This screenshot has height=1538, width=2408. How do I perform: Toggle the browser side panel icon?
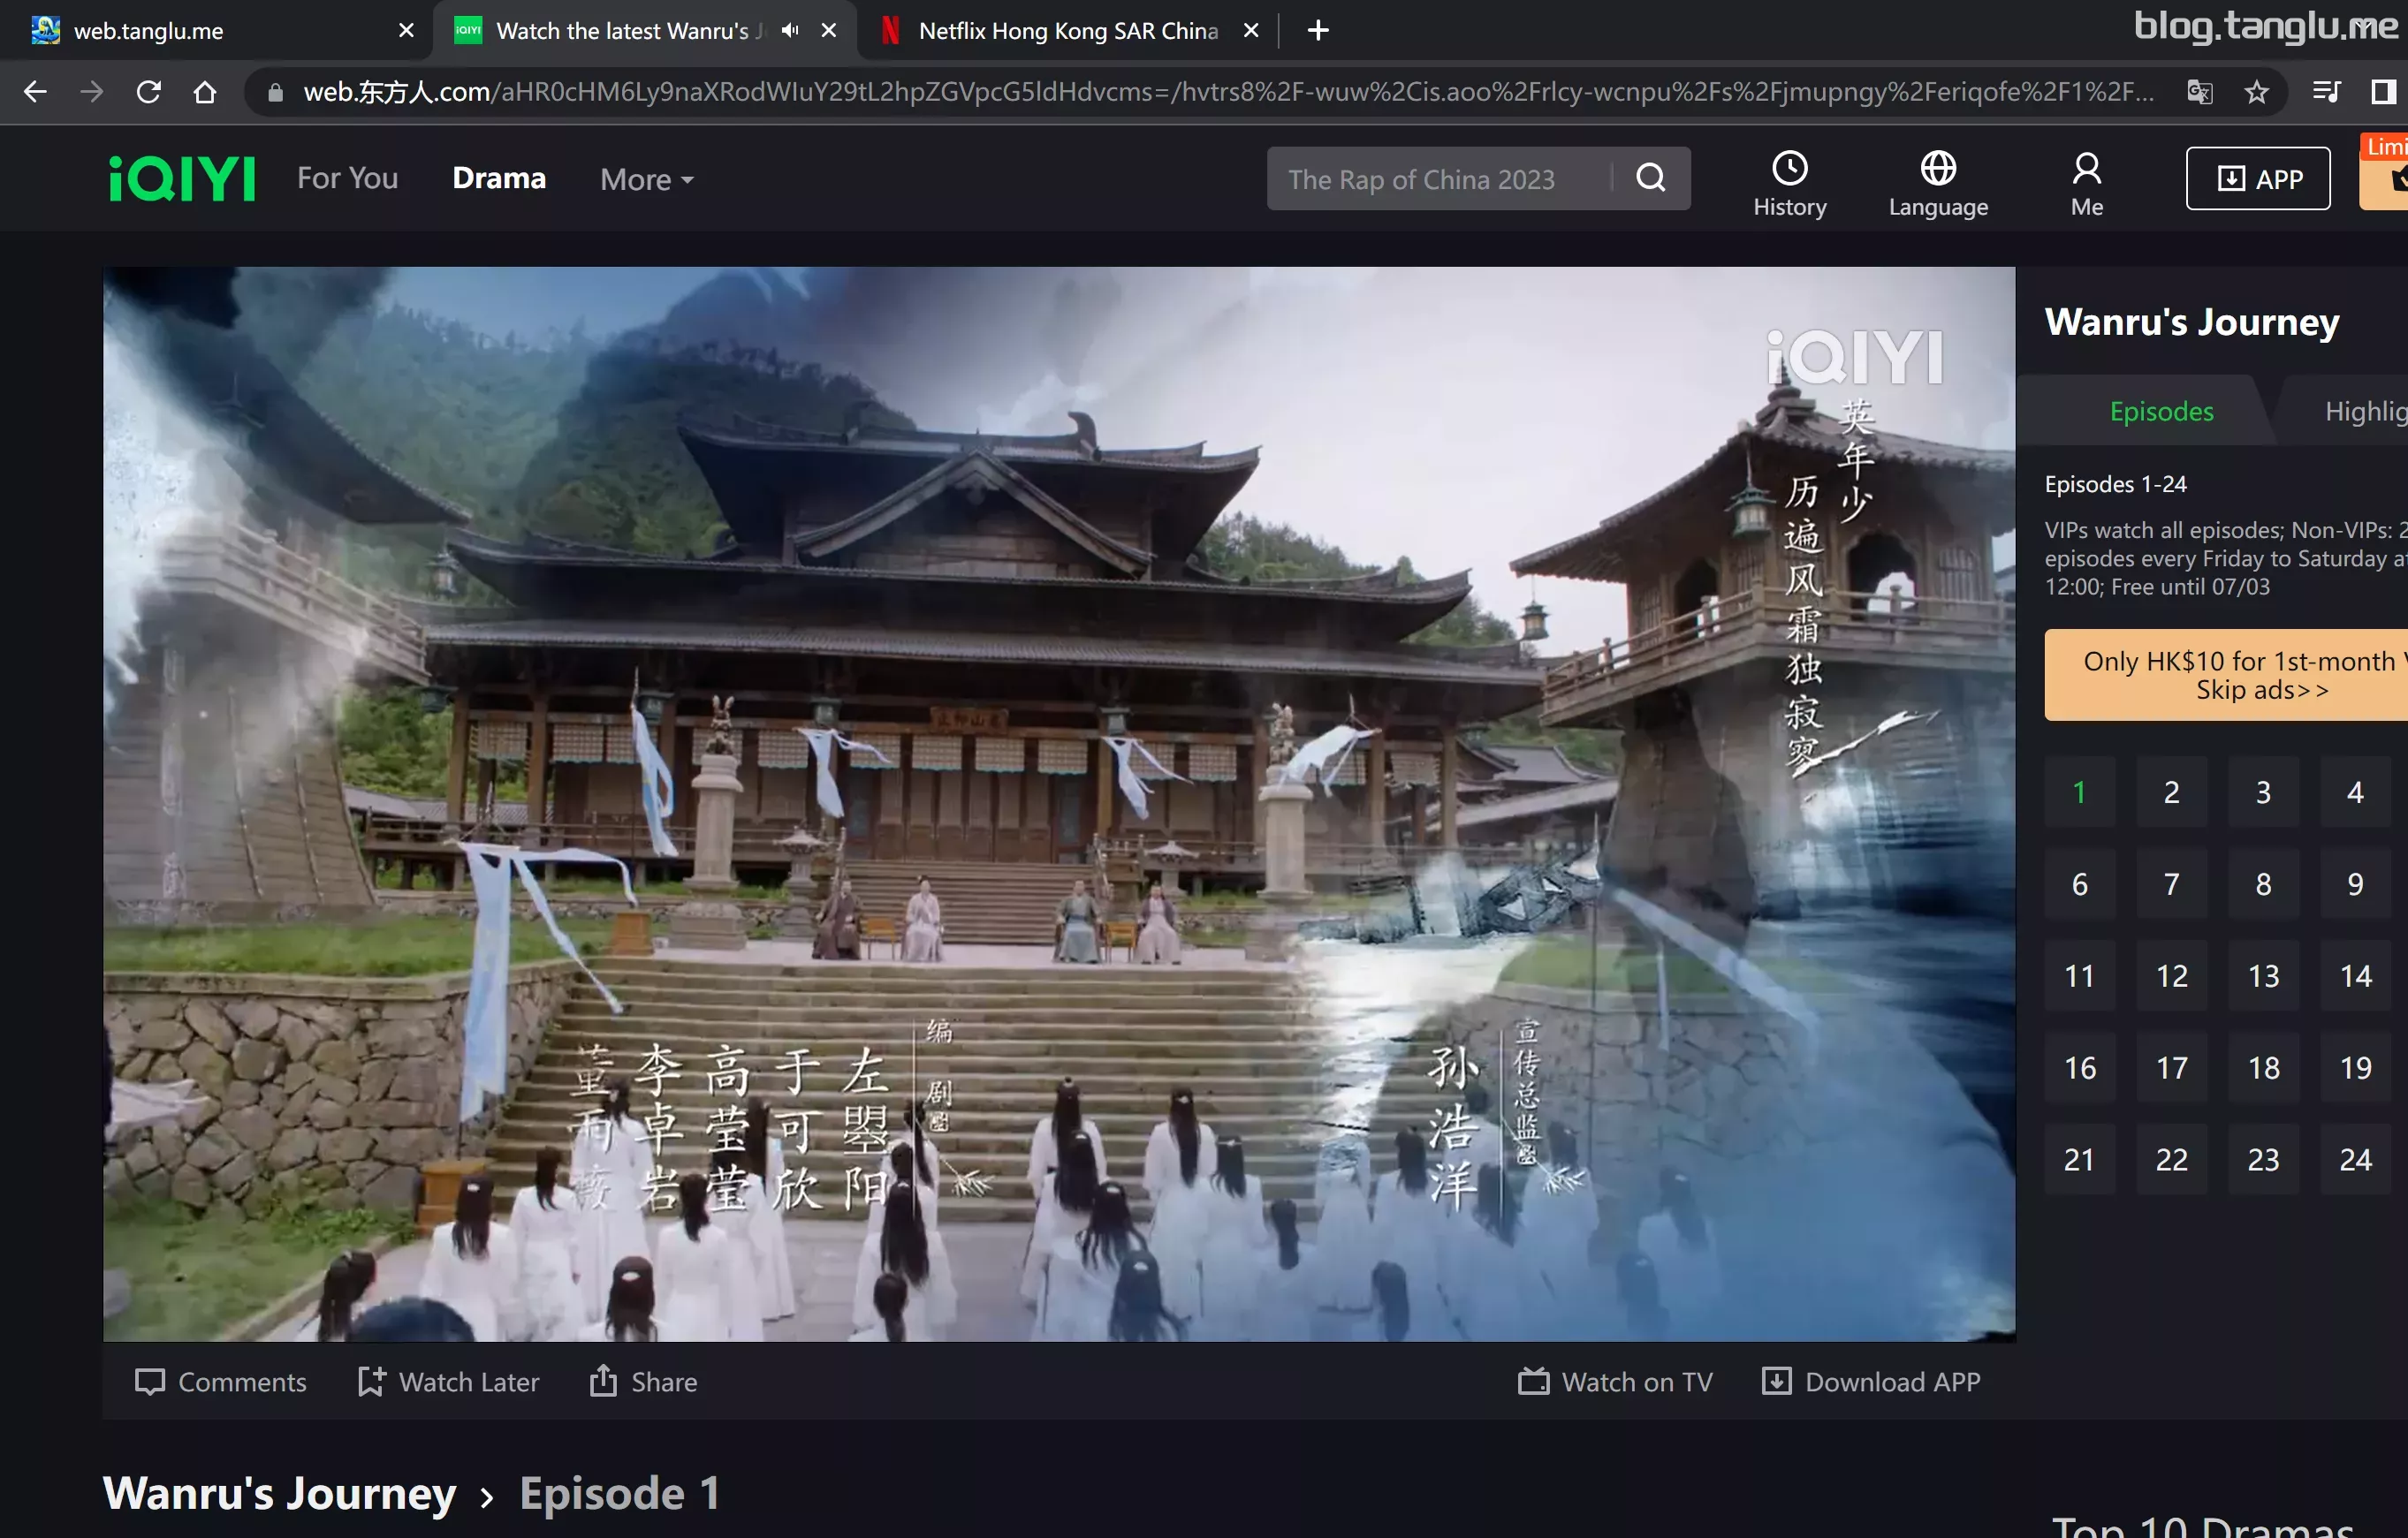2383,92
